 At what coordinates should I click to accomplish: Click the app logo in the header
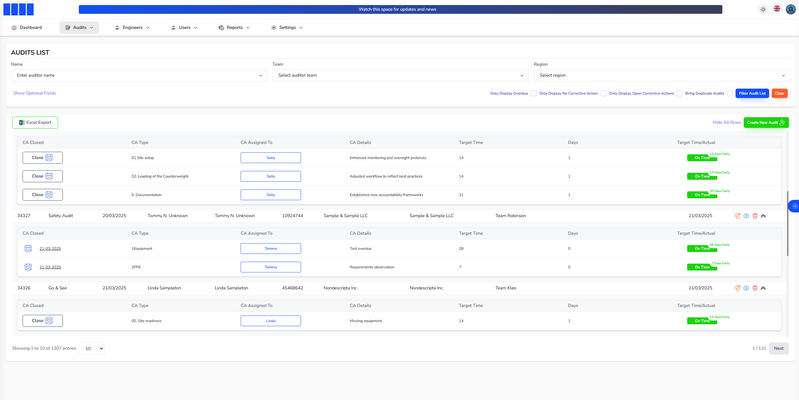coord(19,9)
